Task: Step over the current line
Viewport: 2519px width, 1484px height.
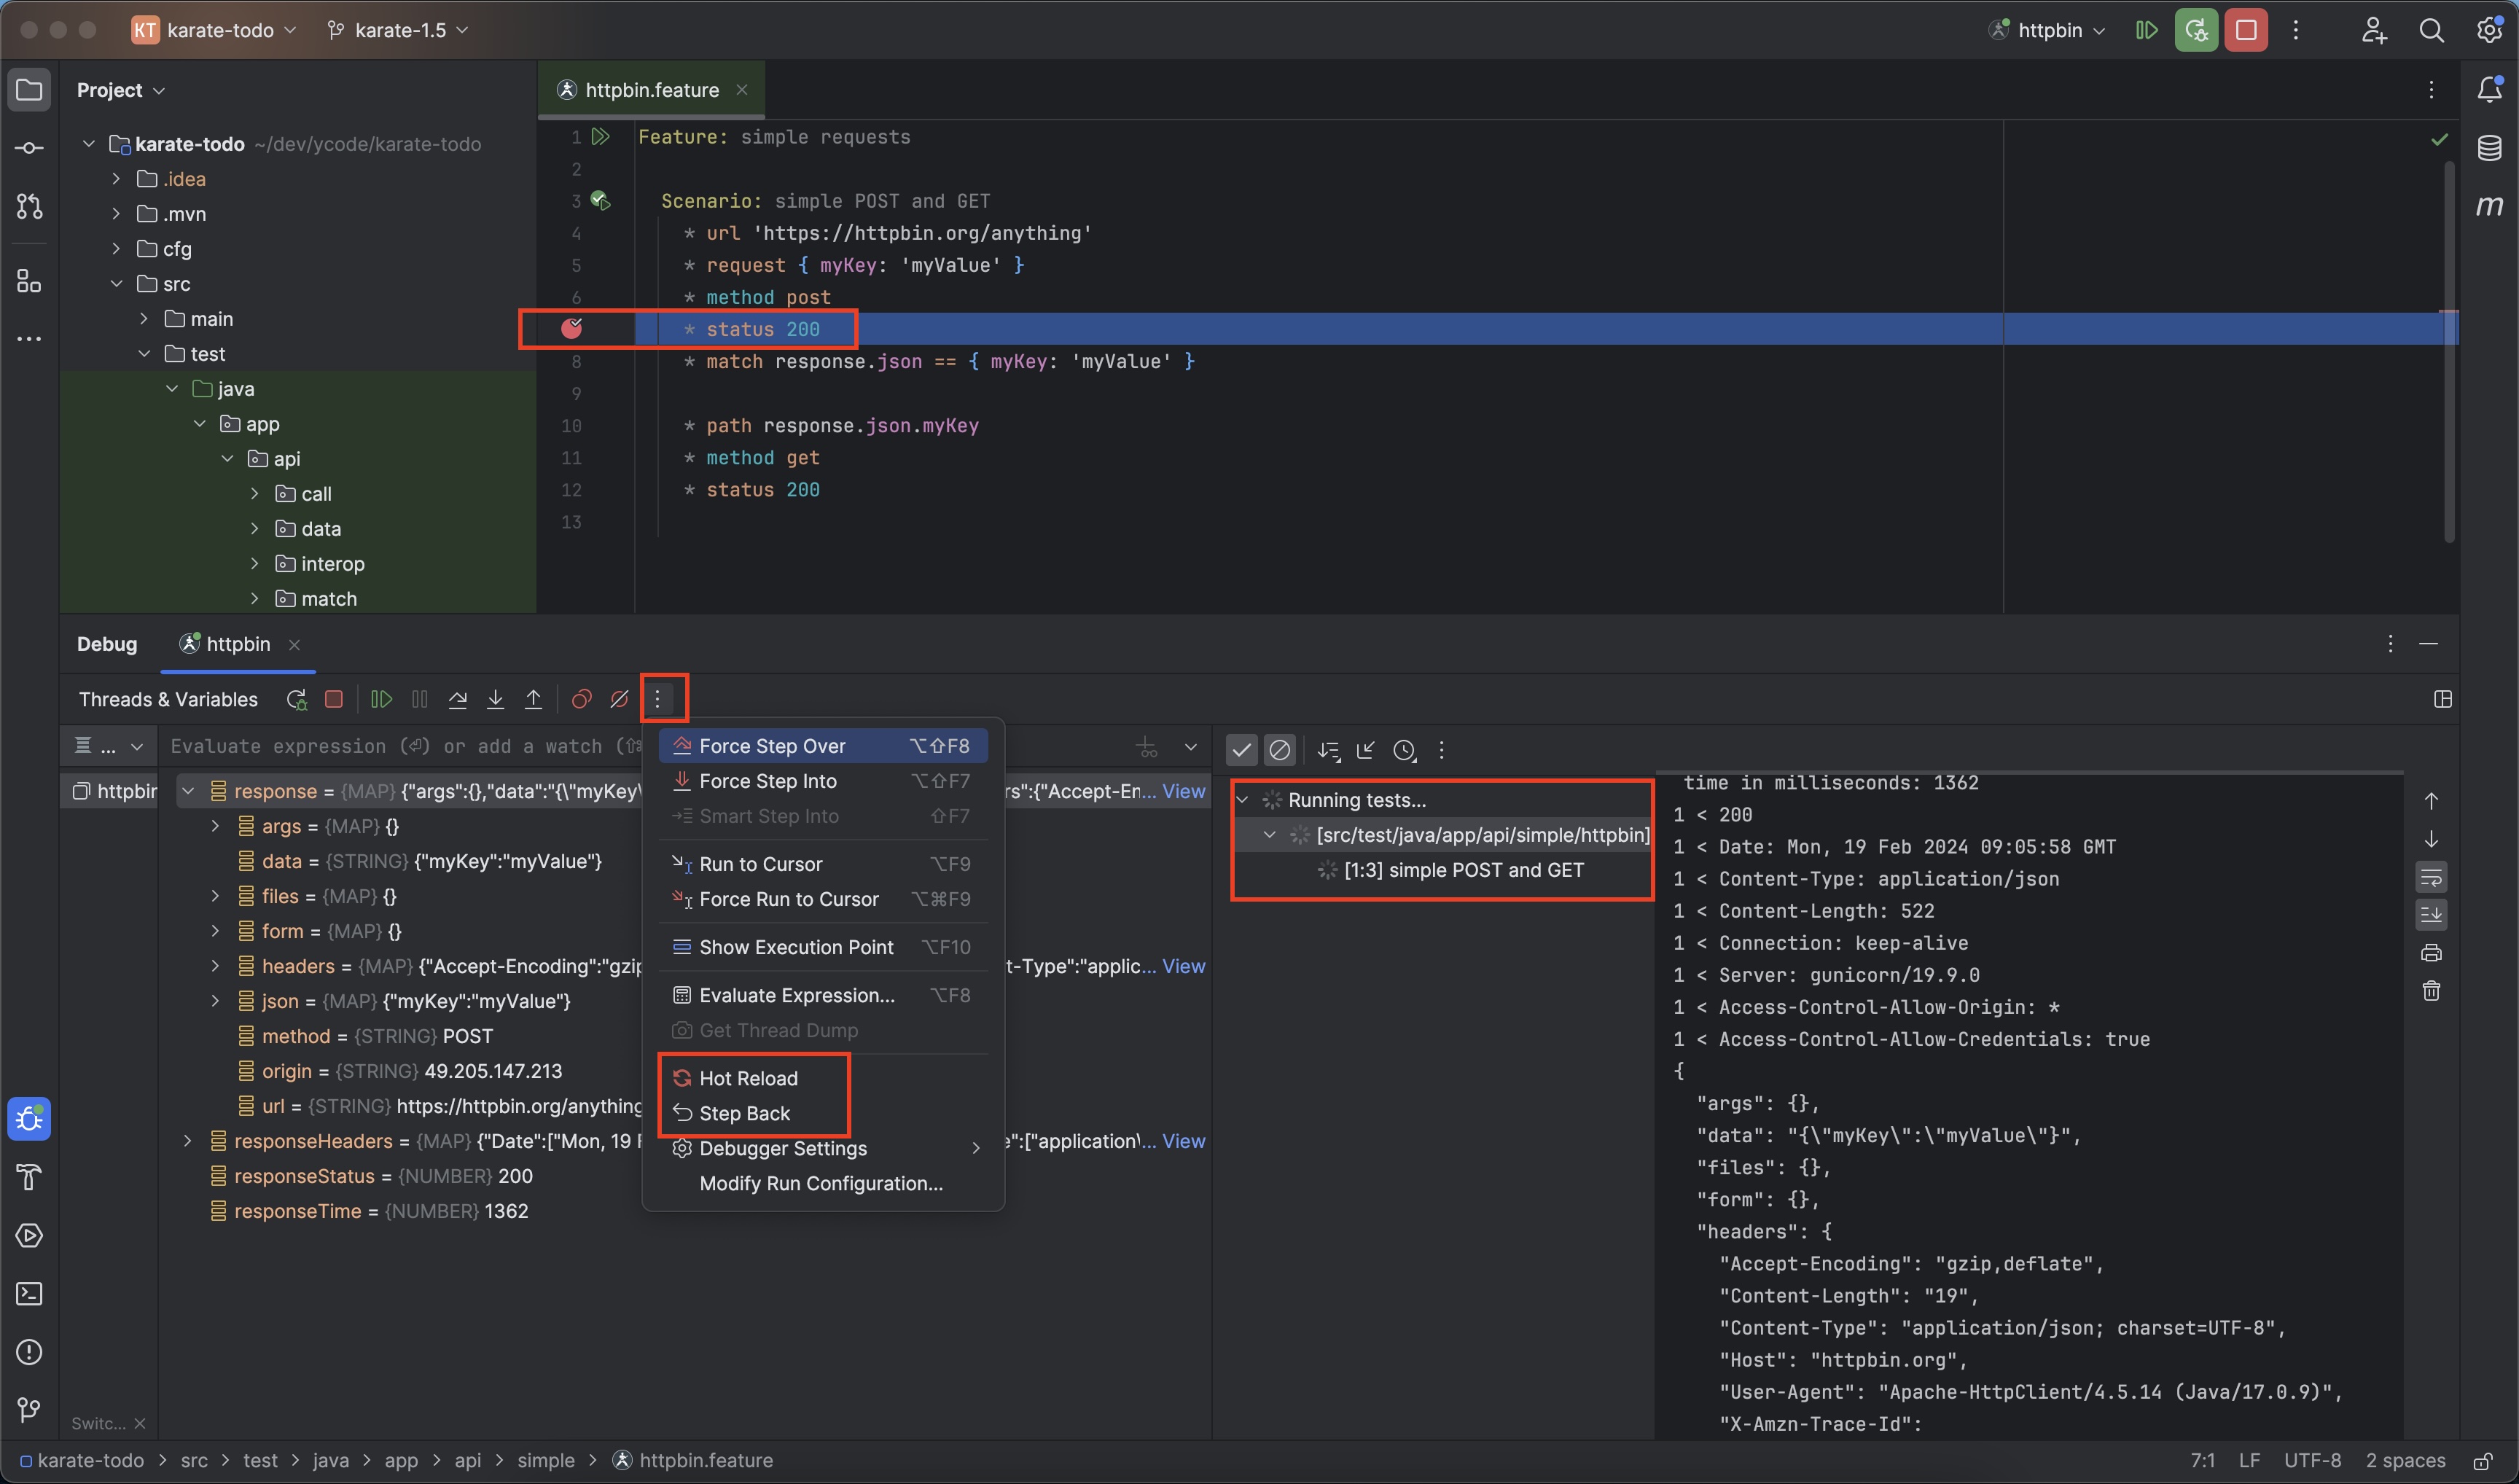Action: pos(457,699)
